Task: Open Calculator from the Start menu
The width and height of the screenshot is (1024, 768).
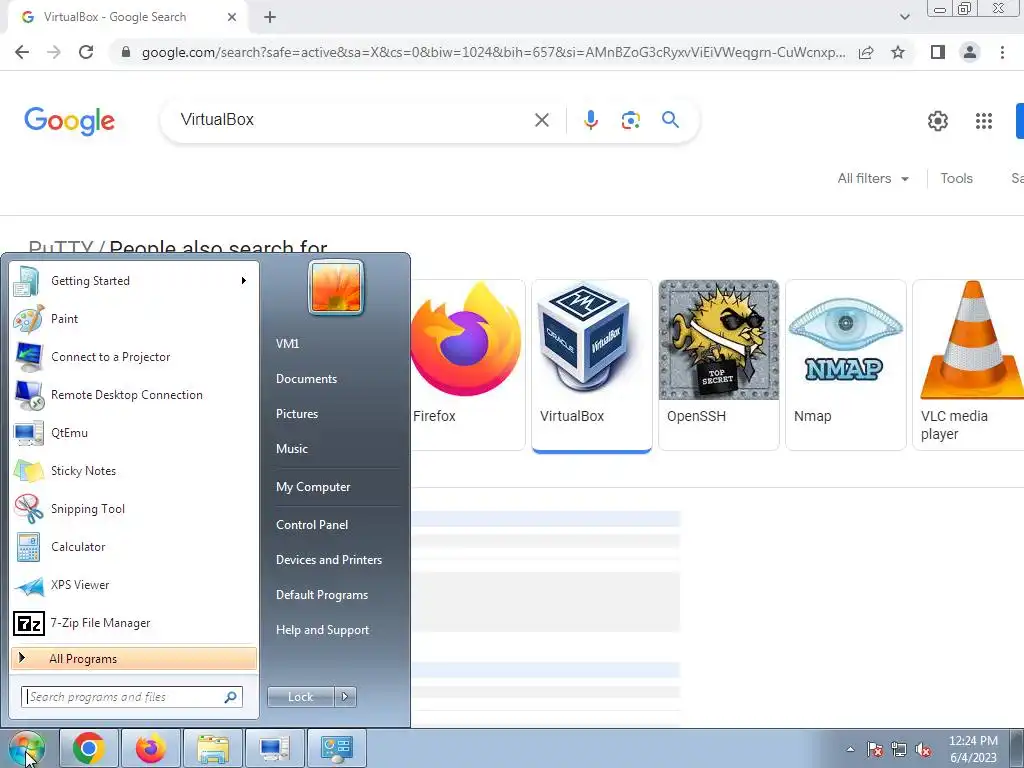Action: click(x=134, y=547)
